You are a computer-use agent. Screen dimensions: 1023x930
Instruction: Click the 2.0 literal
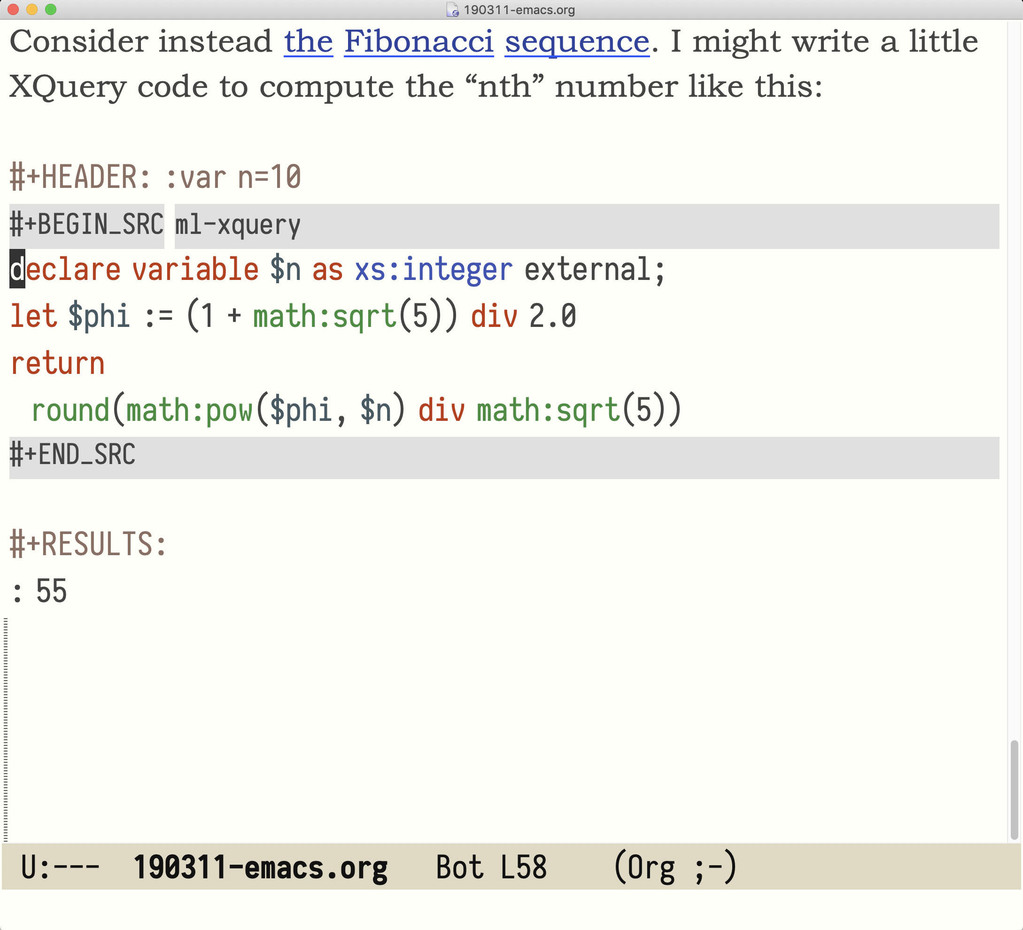[x=553, y=316]
